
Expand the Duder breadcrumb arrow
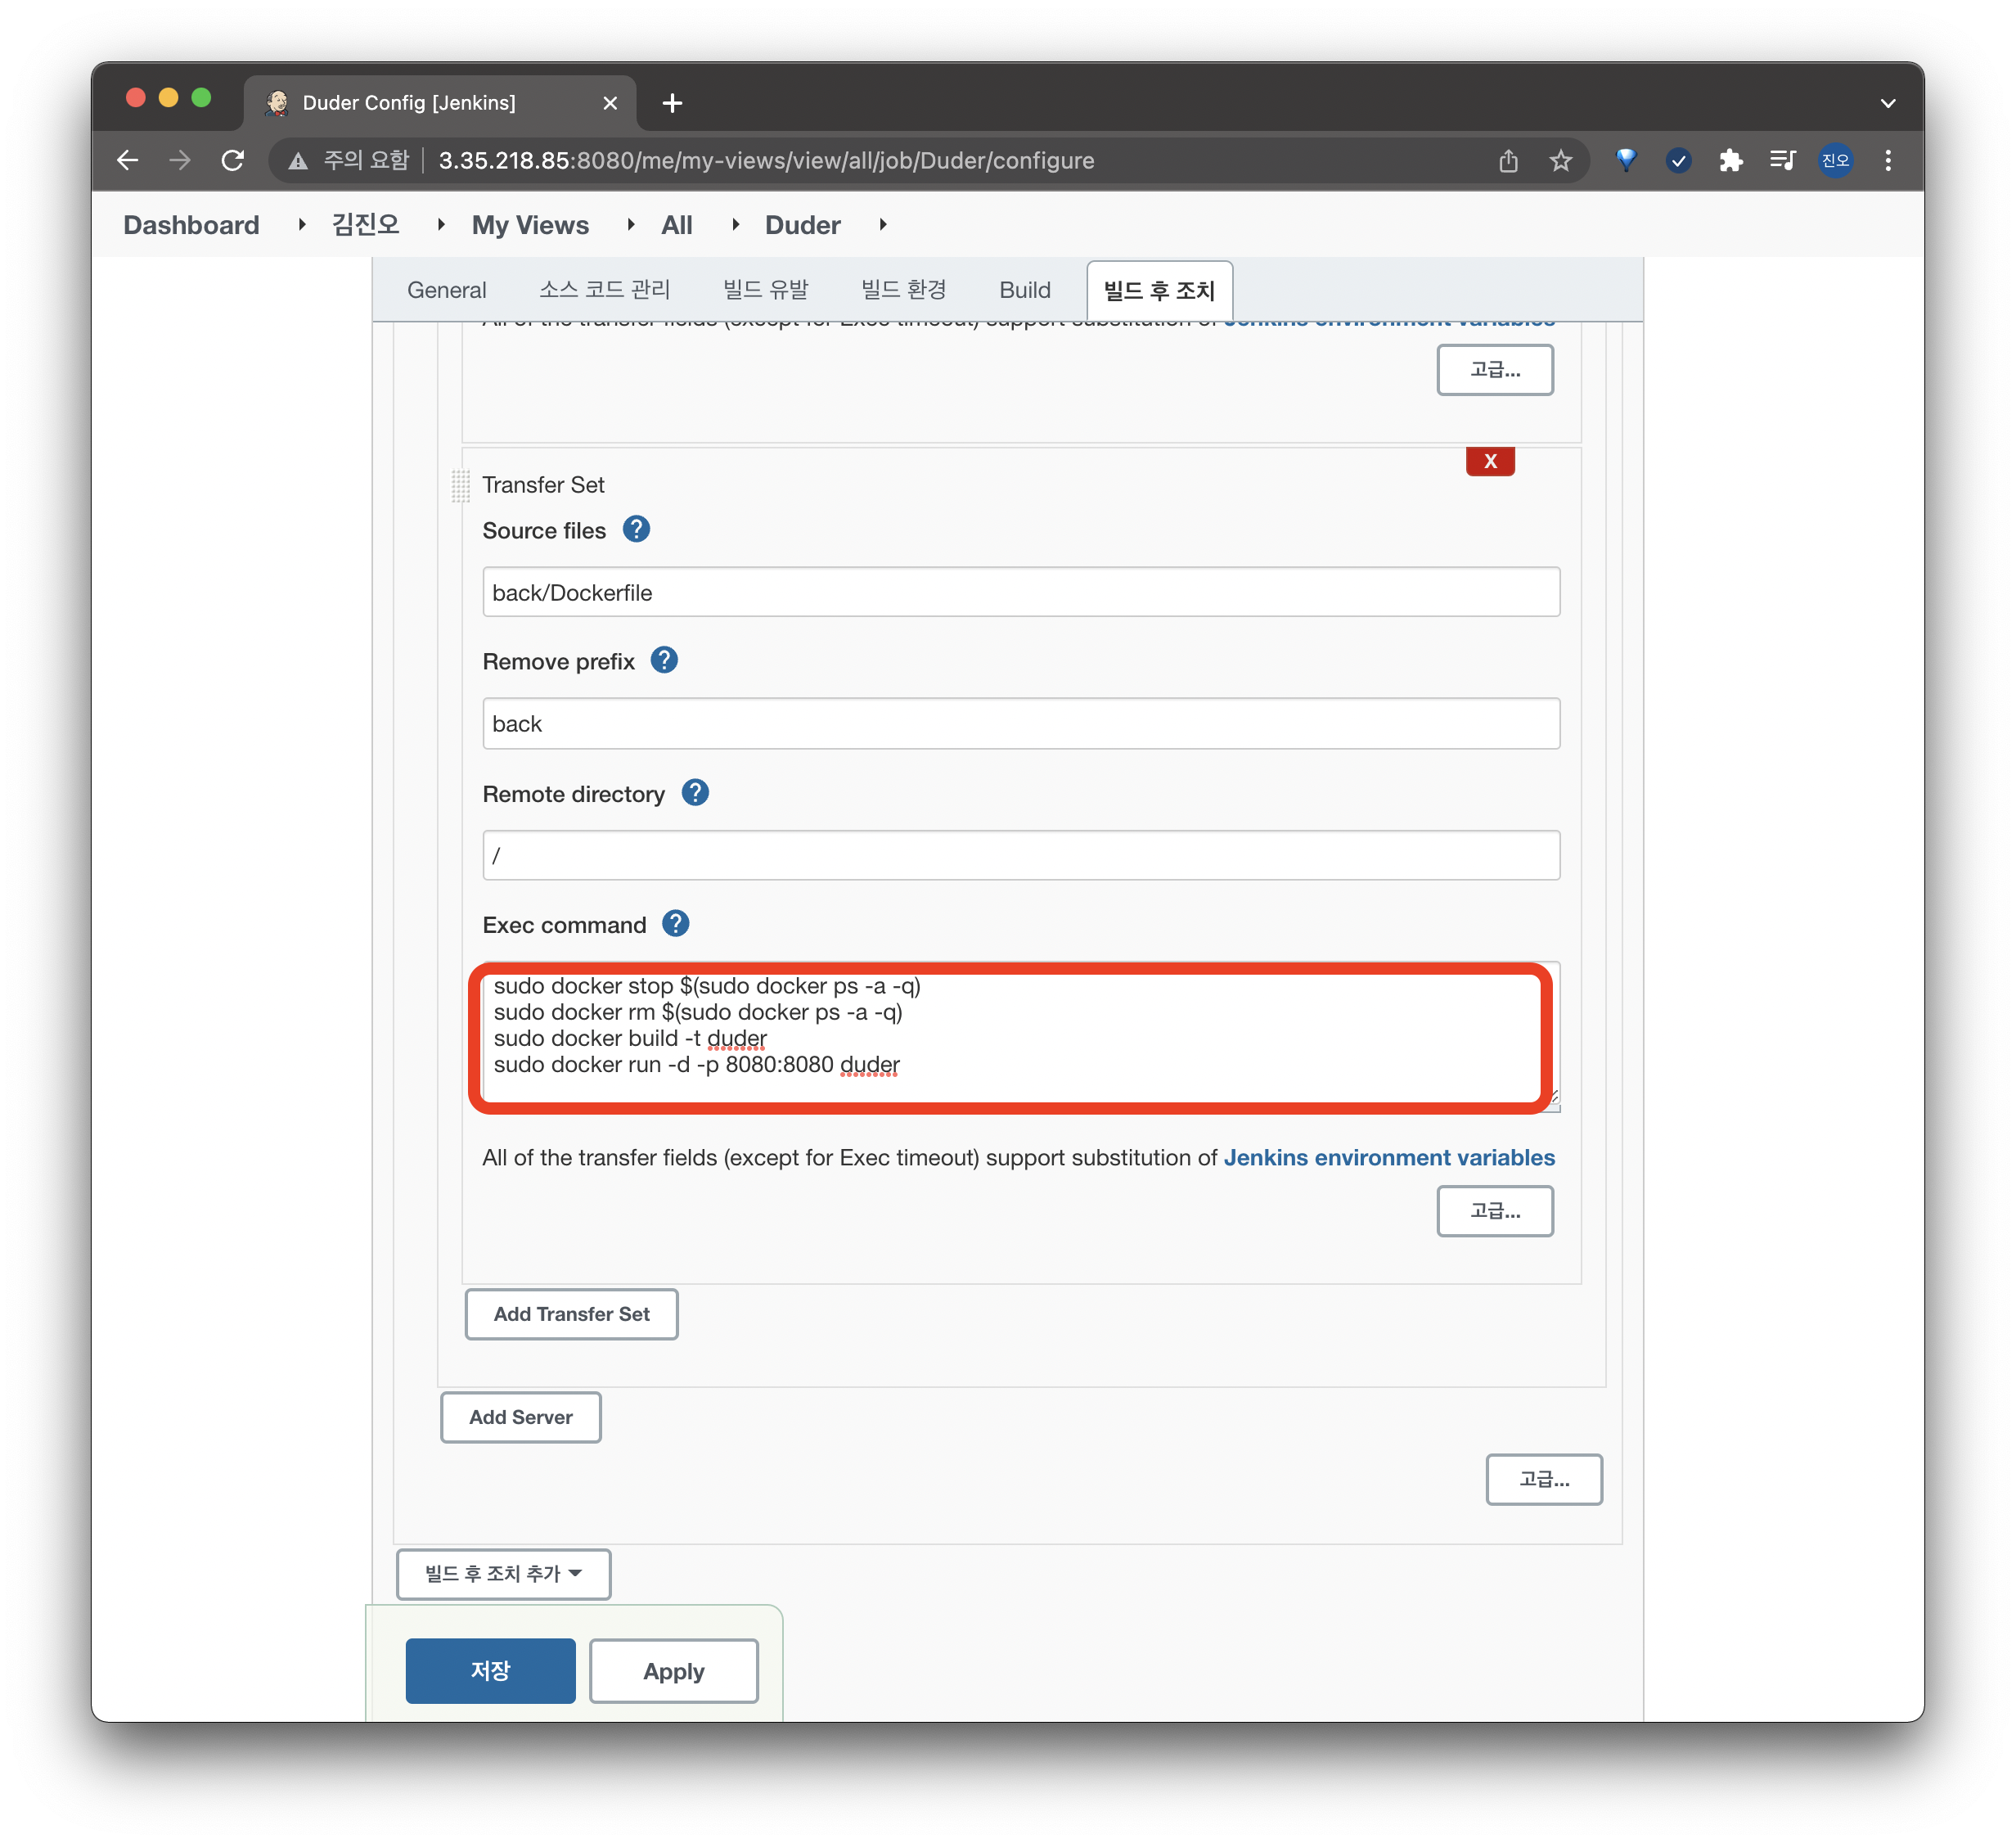tap(882, 225)
